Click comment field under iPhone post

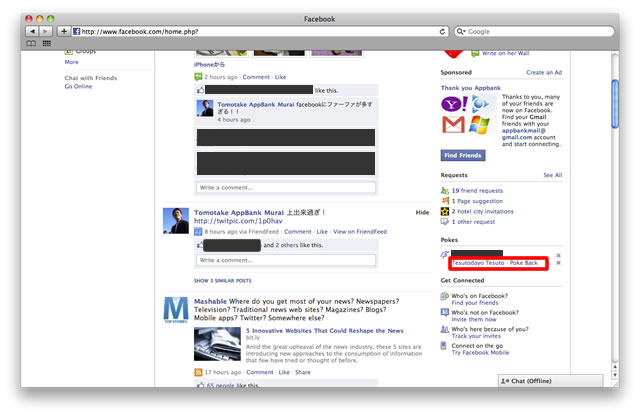click(286, 188)
